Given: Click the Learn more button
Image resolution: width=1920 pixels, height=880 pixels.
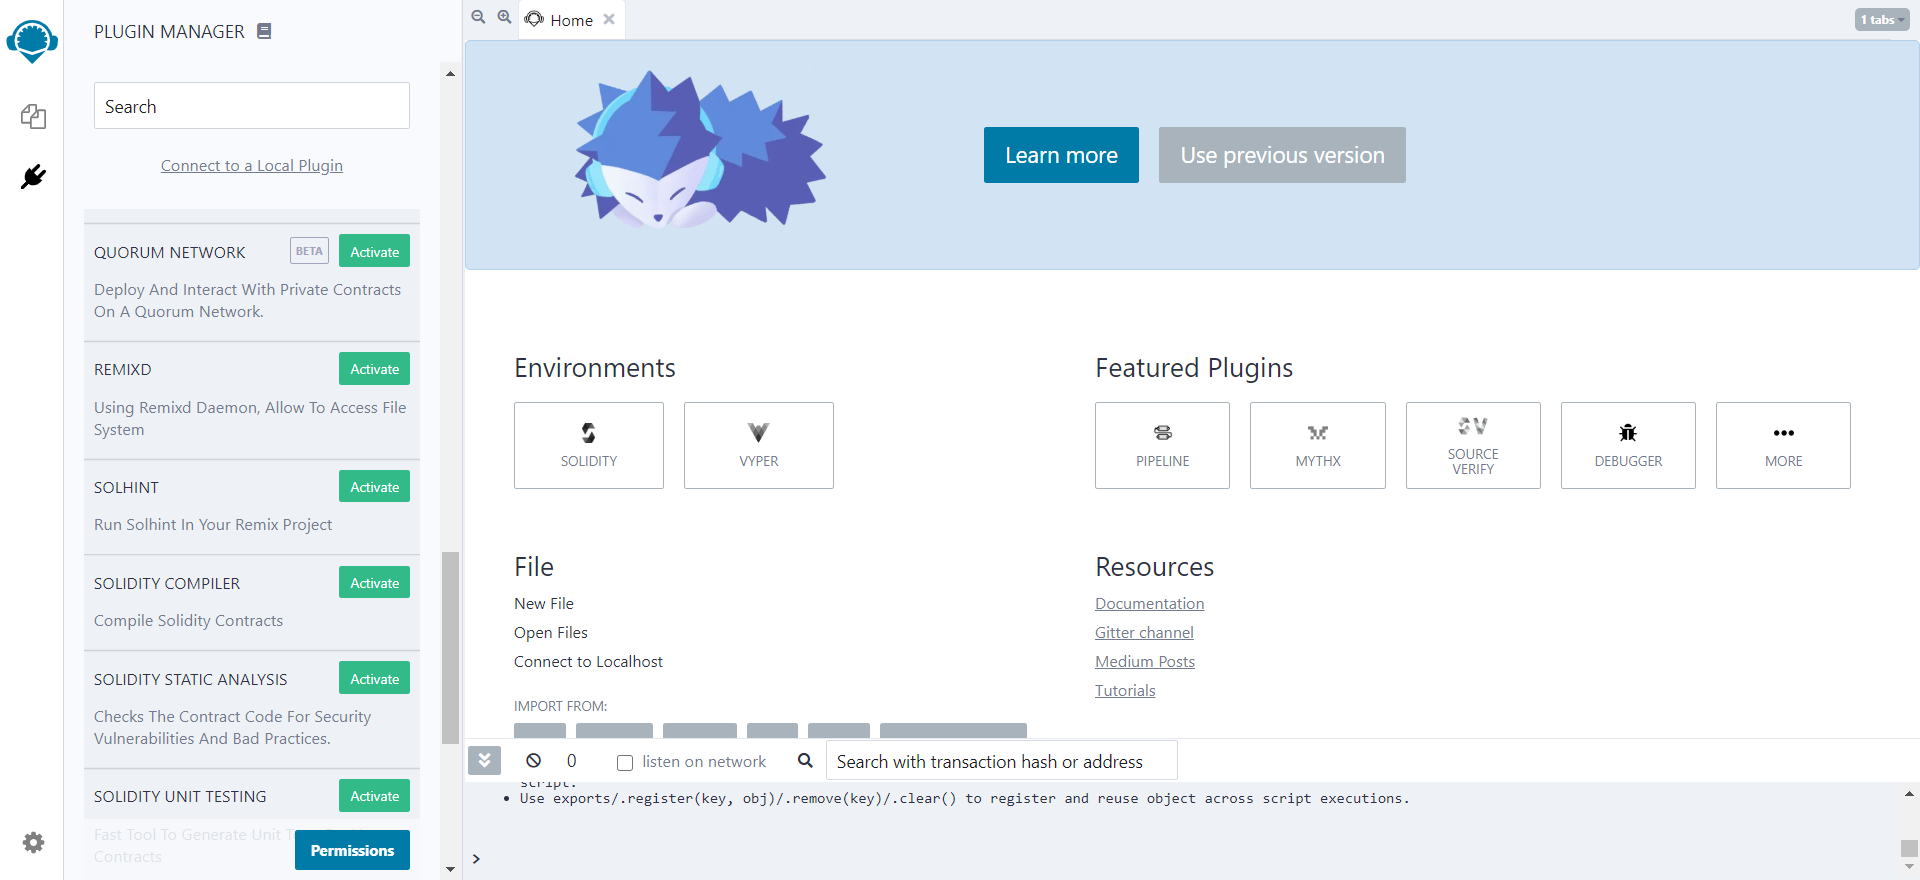Looking at the screenshot, I should tap(1061, 155).
